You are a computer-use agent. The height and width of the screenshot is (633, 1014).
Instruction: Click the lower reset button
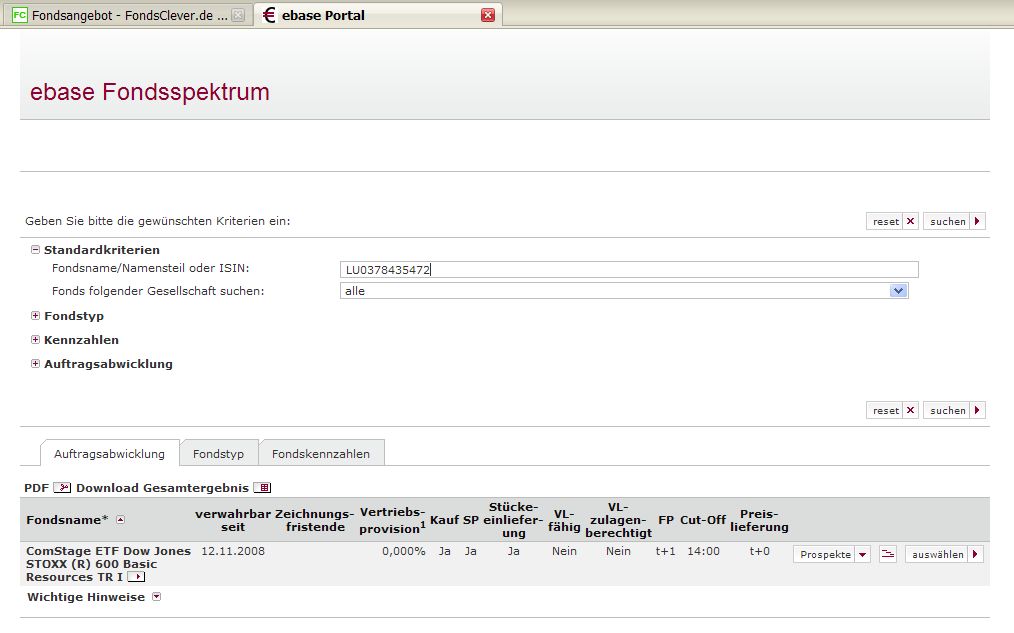pyautogui.click(x=892, y=410)
